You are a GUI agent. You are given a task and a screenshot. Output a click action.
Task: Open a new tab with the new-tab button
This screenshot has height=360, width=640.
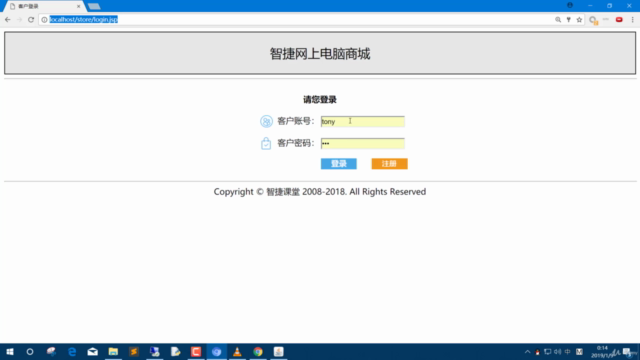click(x=94, y=7)
